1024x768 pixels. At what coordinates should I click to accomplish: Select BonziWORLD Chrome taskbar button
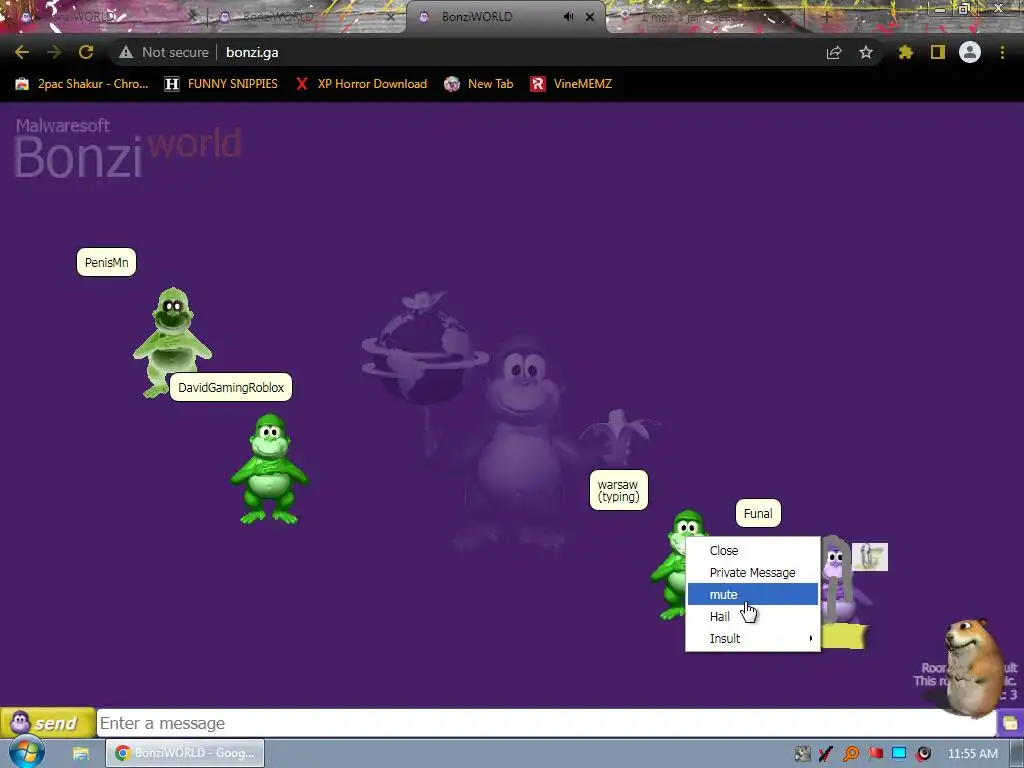[x=185, y=753]
